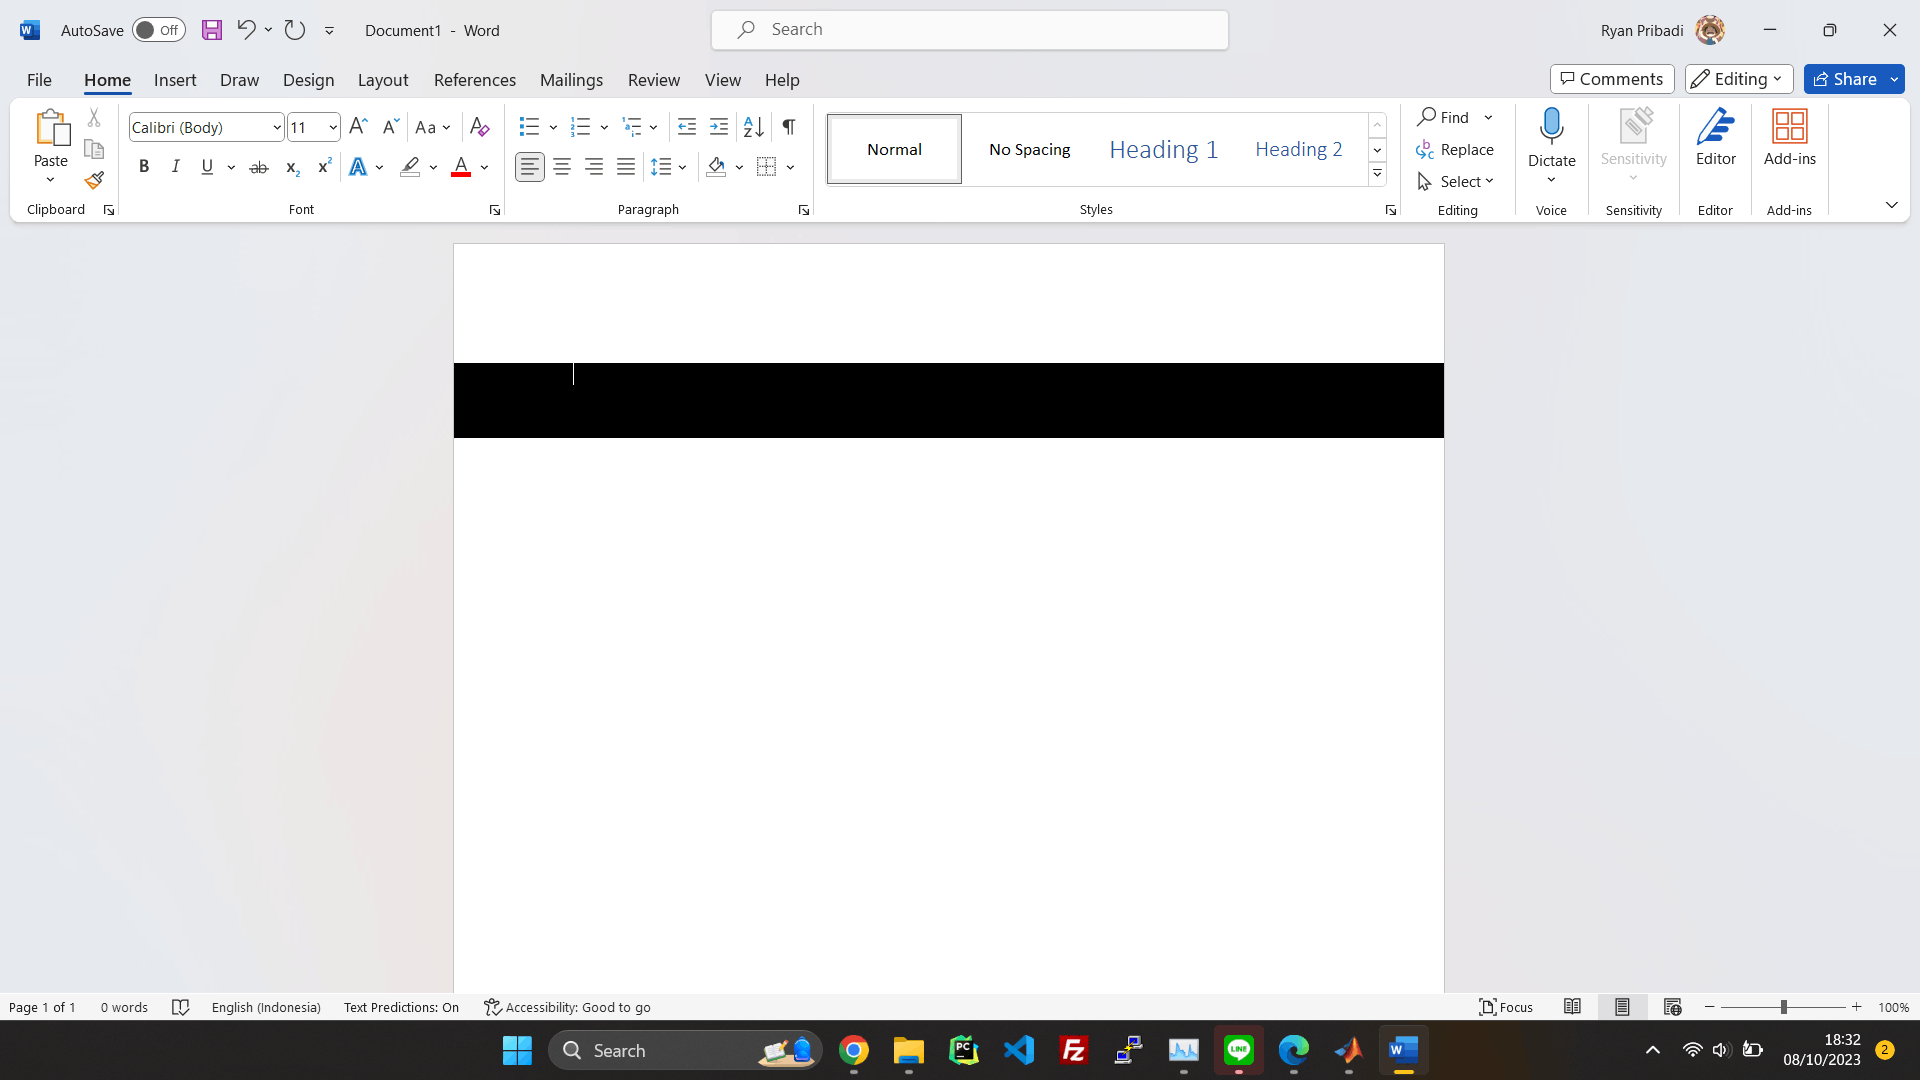The height and width of the screenshot is (1080, 1920).
Task: Expand the font size dropdown
Action: pos(333,127)
